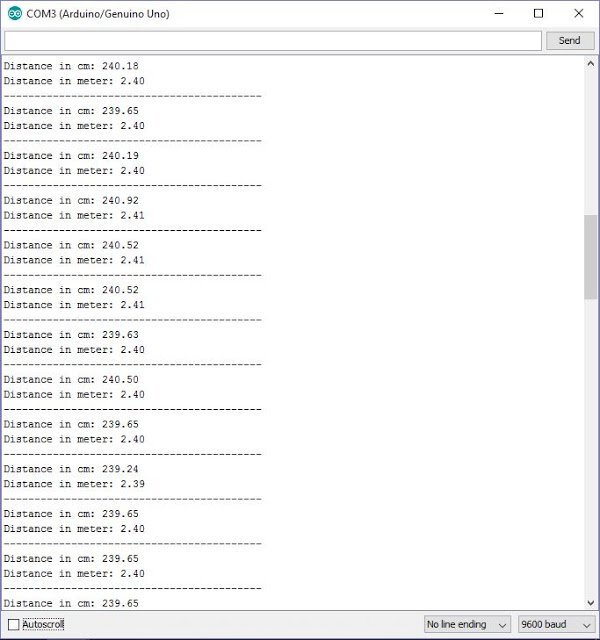Image resolution: width=600 pixels, height=640 pixels.
Task: Click the scrollbar up arrow
Action: point(591,64)
